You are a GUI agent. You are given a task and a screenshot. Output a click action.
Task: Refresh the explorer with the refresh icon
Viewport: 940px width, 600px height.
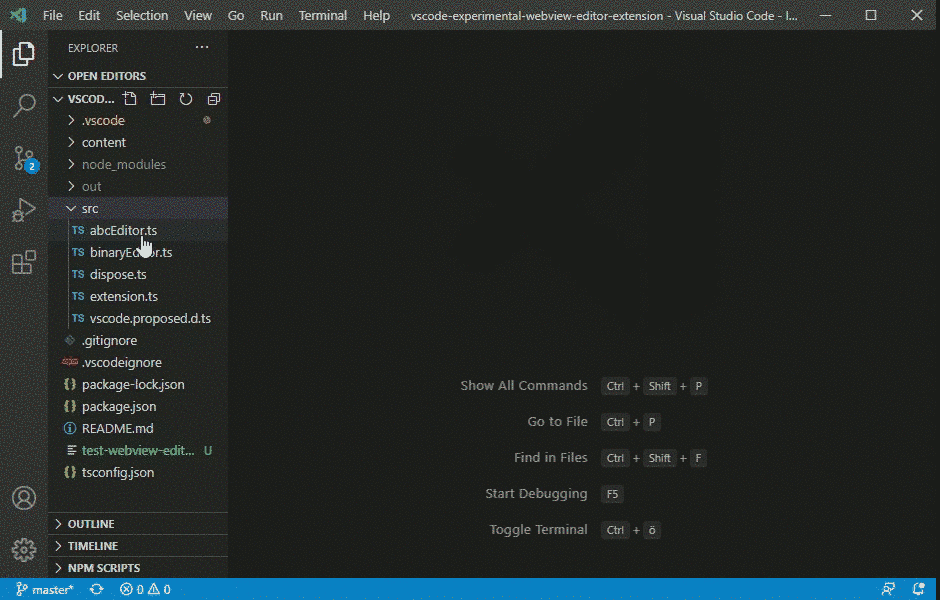click(x=186, y=99)
